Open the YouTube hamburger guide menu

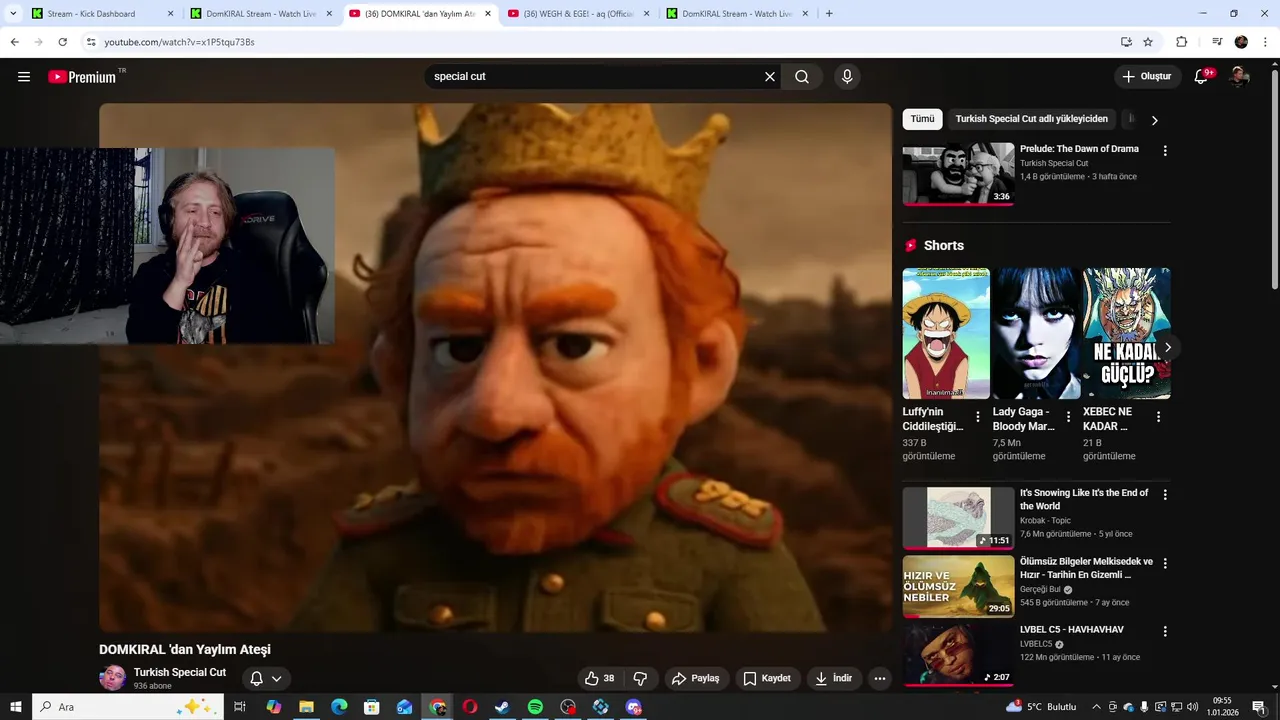coord(24,77)
